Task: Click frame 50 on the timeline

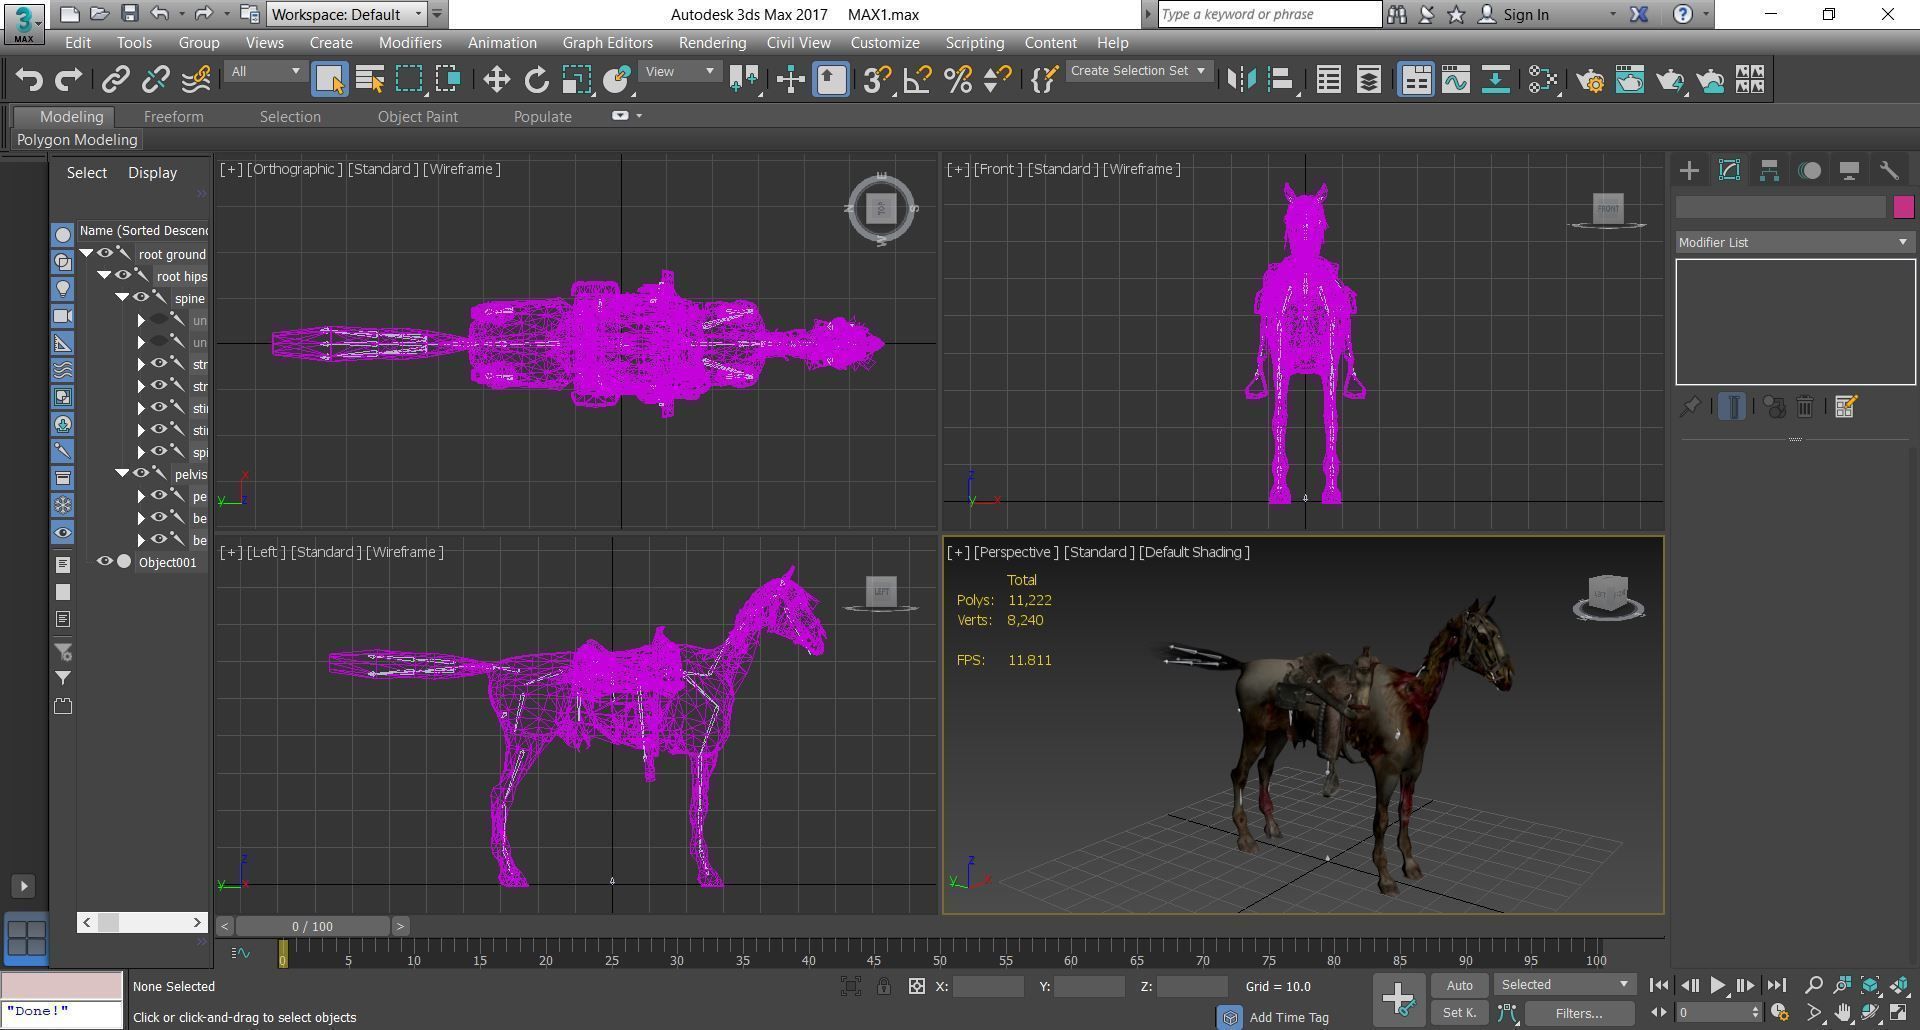Action: pos(939,959)
